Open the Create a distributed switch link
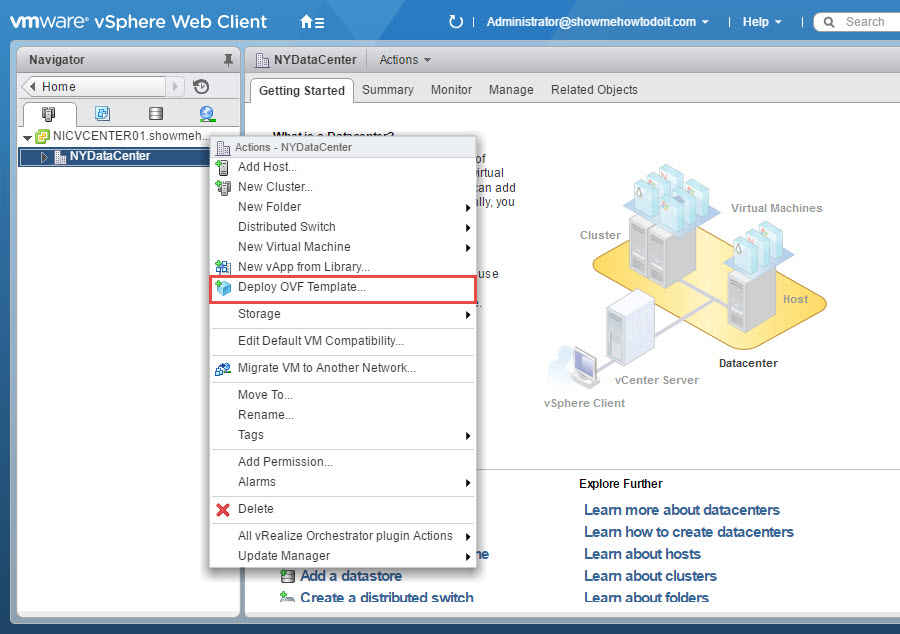Viewport: 900px width, 634px height. tap(387, 597)
